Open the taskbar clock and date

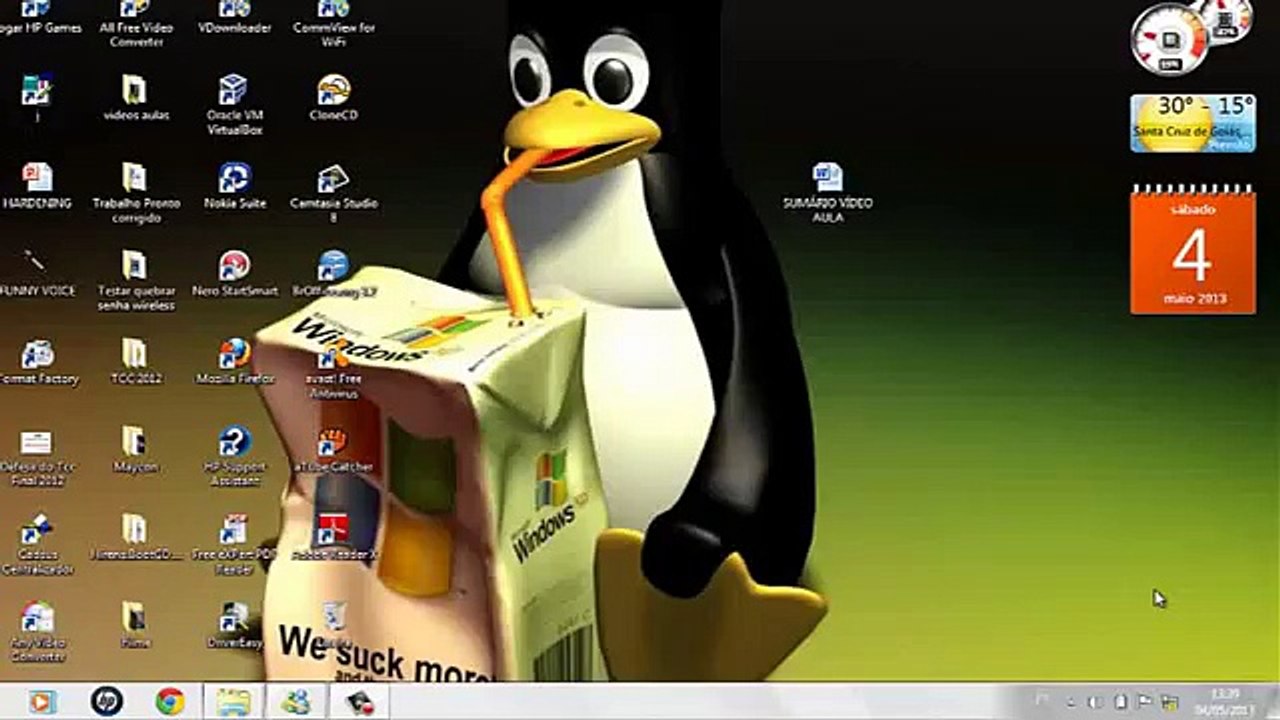(x=1225, y=702)
